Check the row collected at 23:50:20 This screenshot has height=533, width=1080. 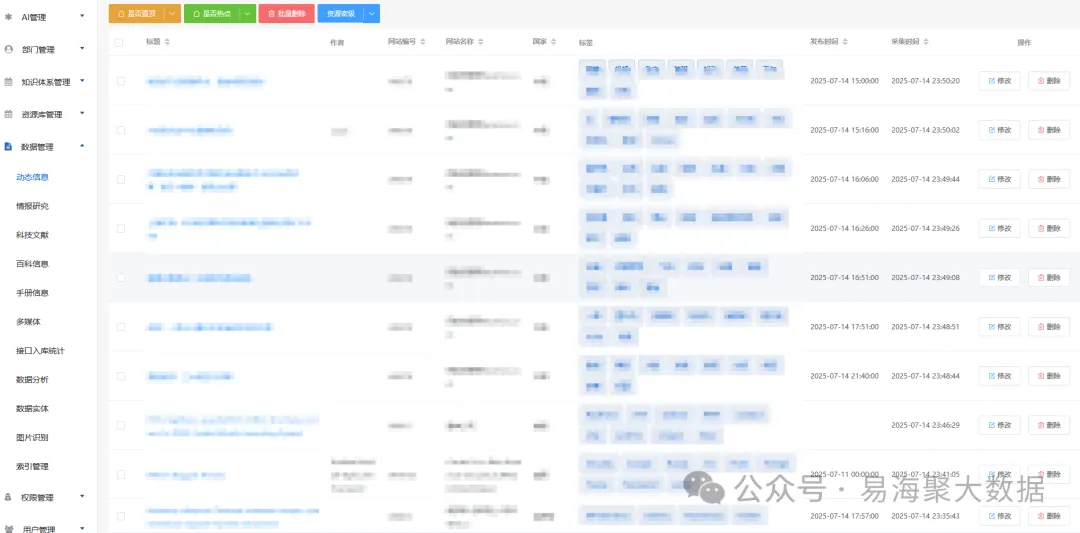121,81
